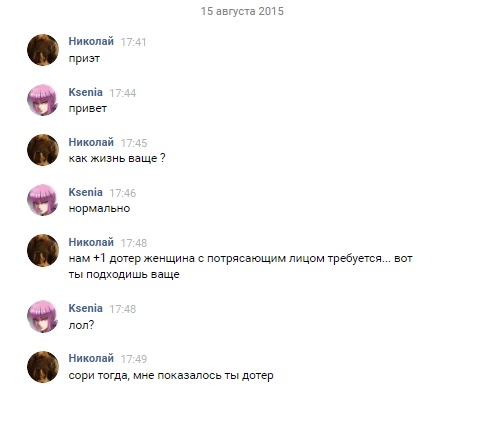Click the name Николай above the 'нам +1 дотер' message
Image resolution: width=489 pixels, height=423 pixels.
pyautogui.click(x=91, y=242)
